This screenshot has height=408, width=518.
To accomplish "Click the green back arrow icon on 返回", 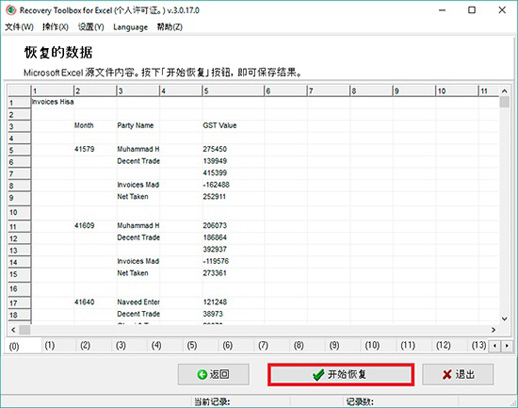I will pyautogui.click(x=202, y=375).
